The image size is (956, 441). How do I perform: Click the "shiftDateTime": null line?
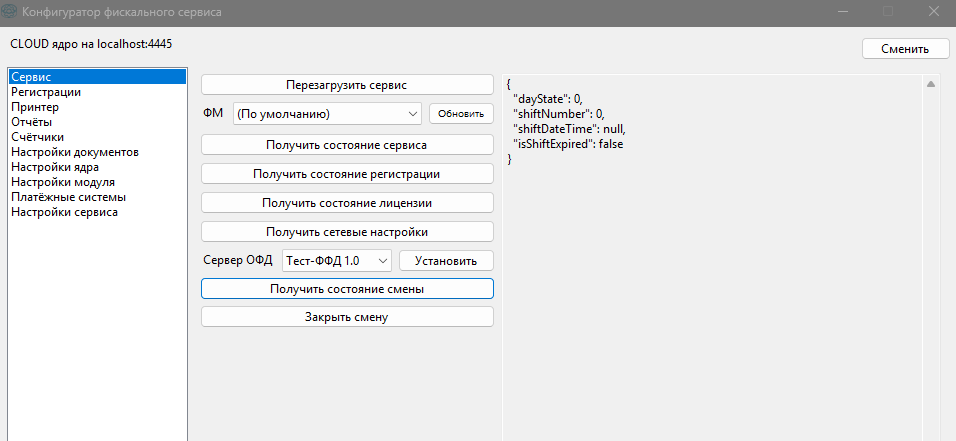[569, 129]
